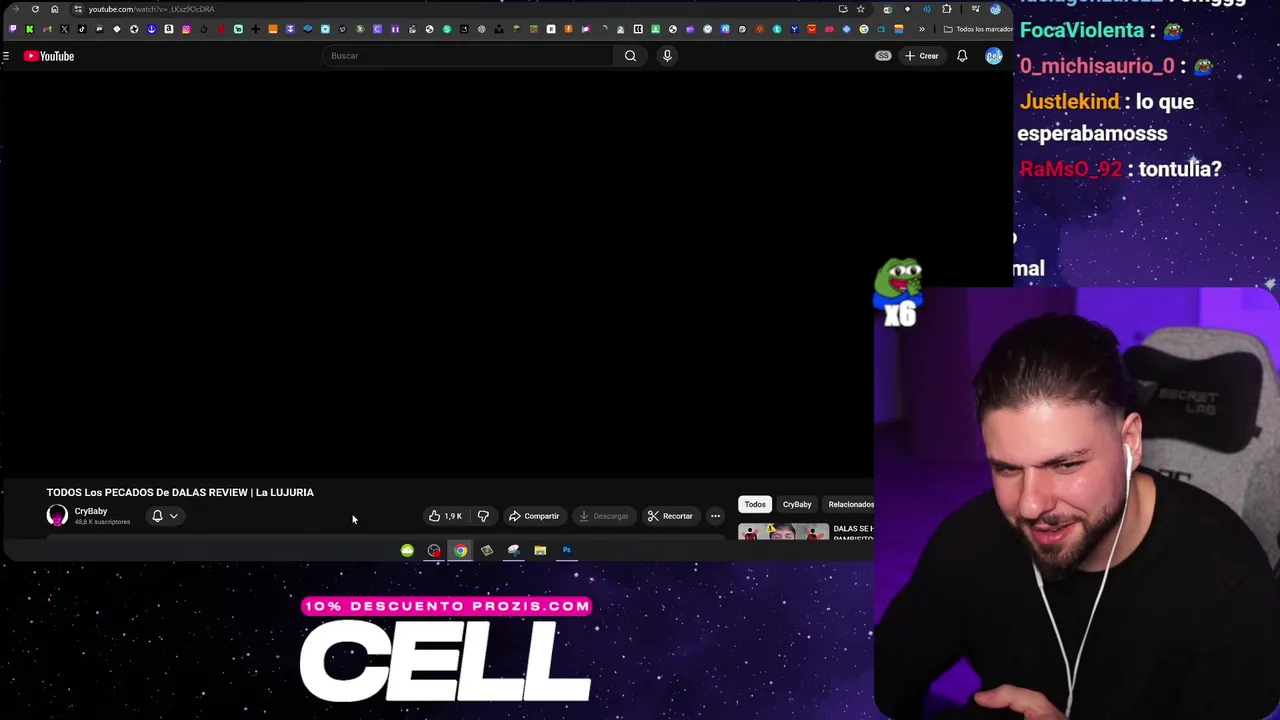This screenshot has height=720, width=1280.
Task: Click the browser home button
Action: pos(54,9)
